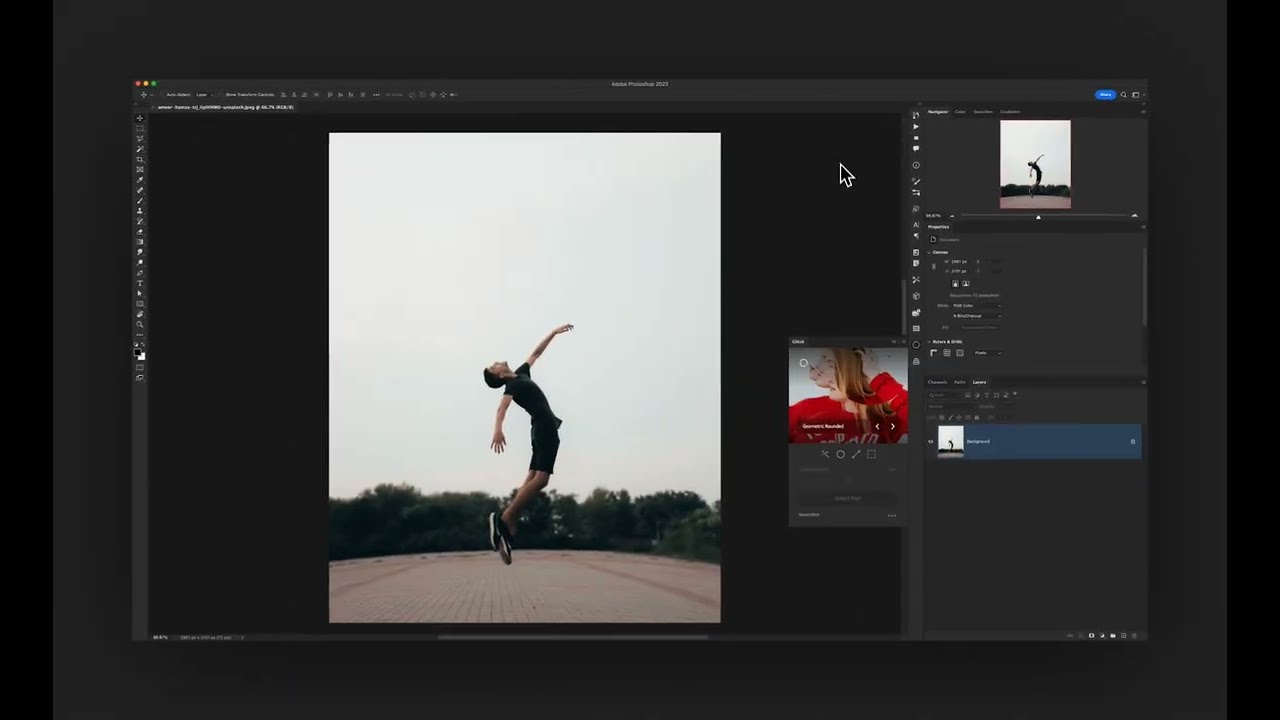Select the Brush tool

139,200
